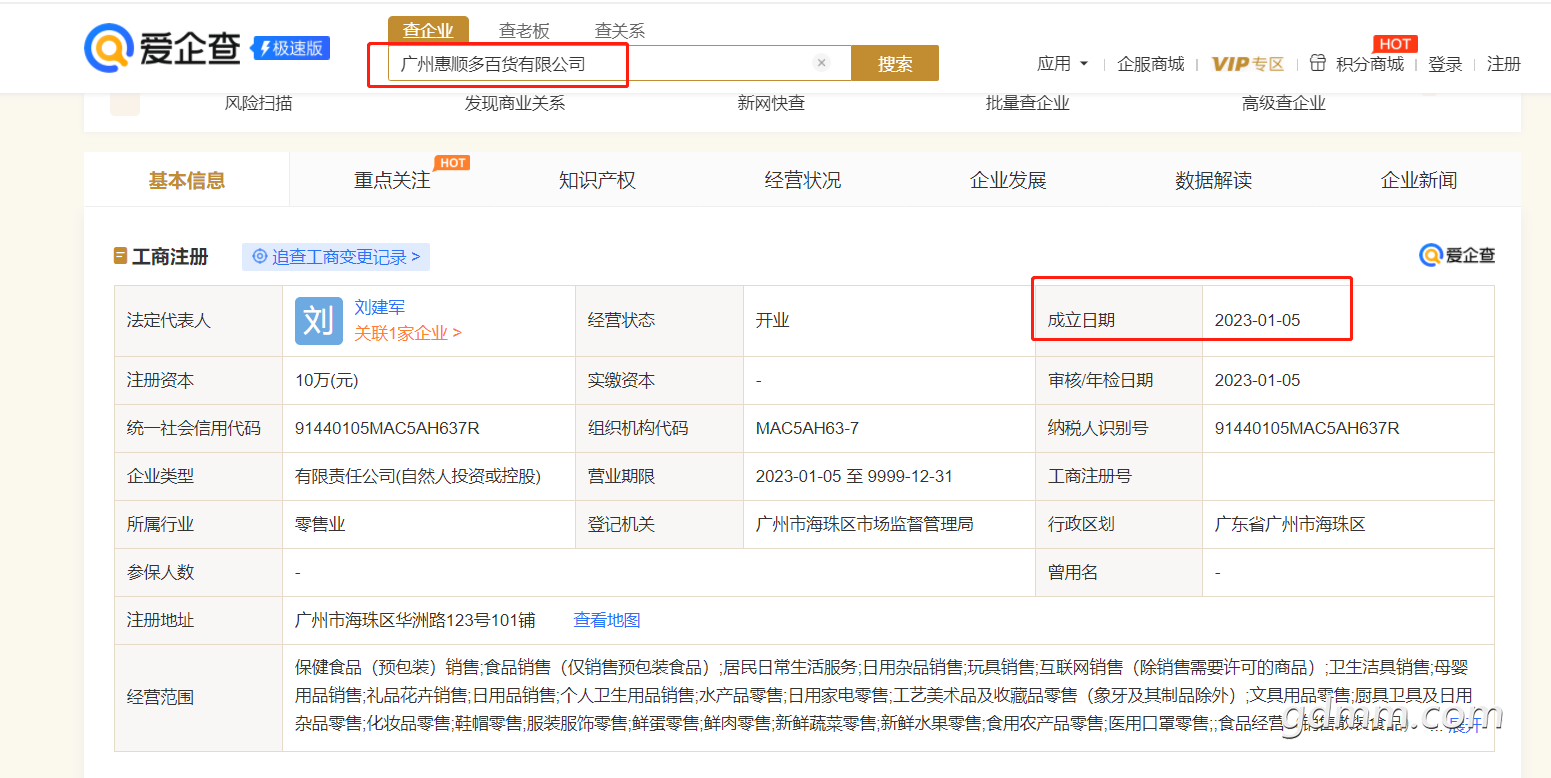Open legal representative 刘建军 profile link
The image size is (1551, 778).
(x=380, y=307)
